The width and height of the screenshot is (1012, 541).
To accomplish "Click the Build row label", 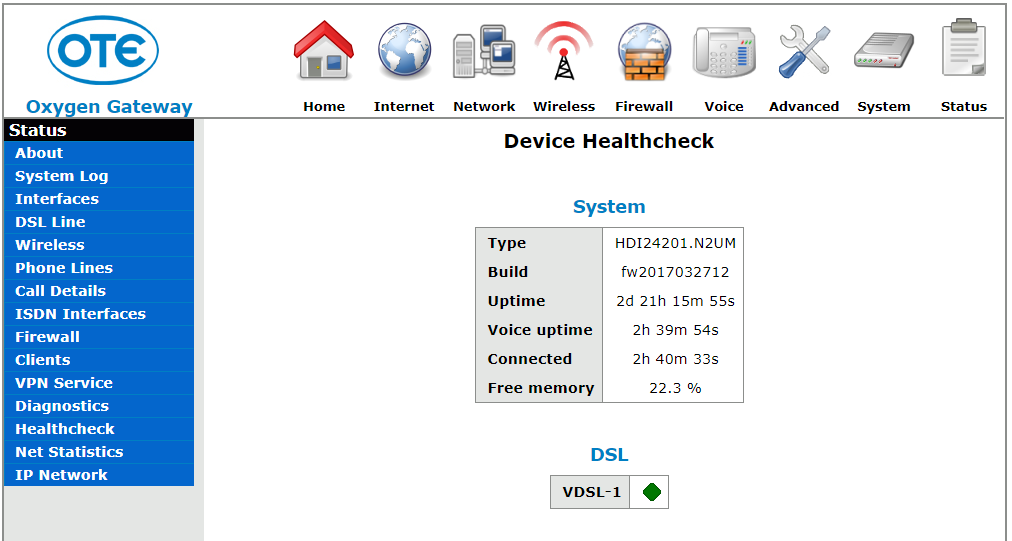I will coord(507,272).
